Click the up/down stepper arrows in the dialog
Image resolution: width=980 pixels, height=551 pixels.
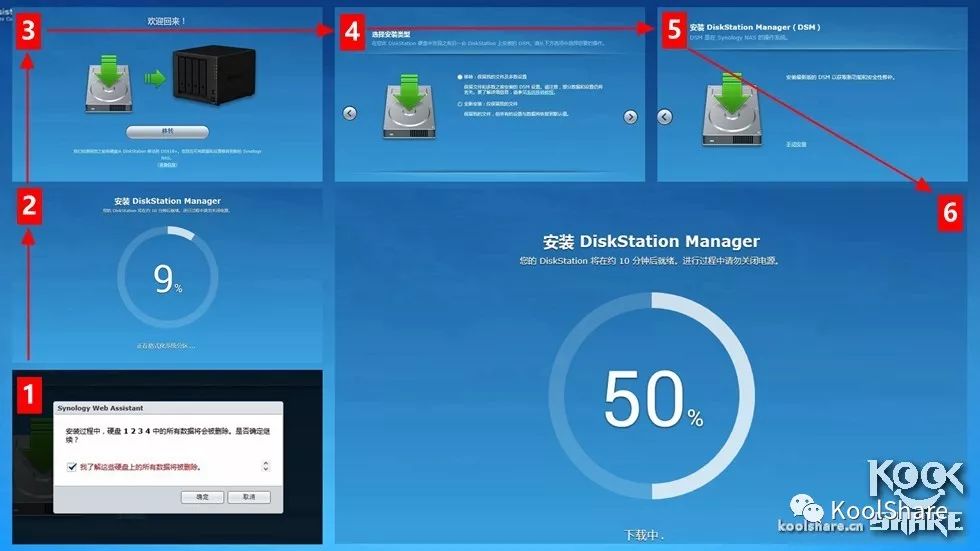[x=266, y=466]
